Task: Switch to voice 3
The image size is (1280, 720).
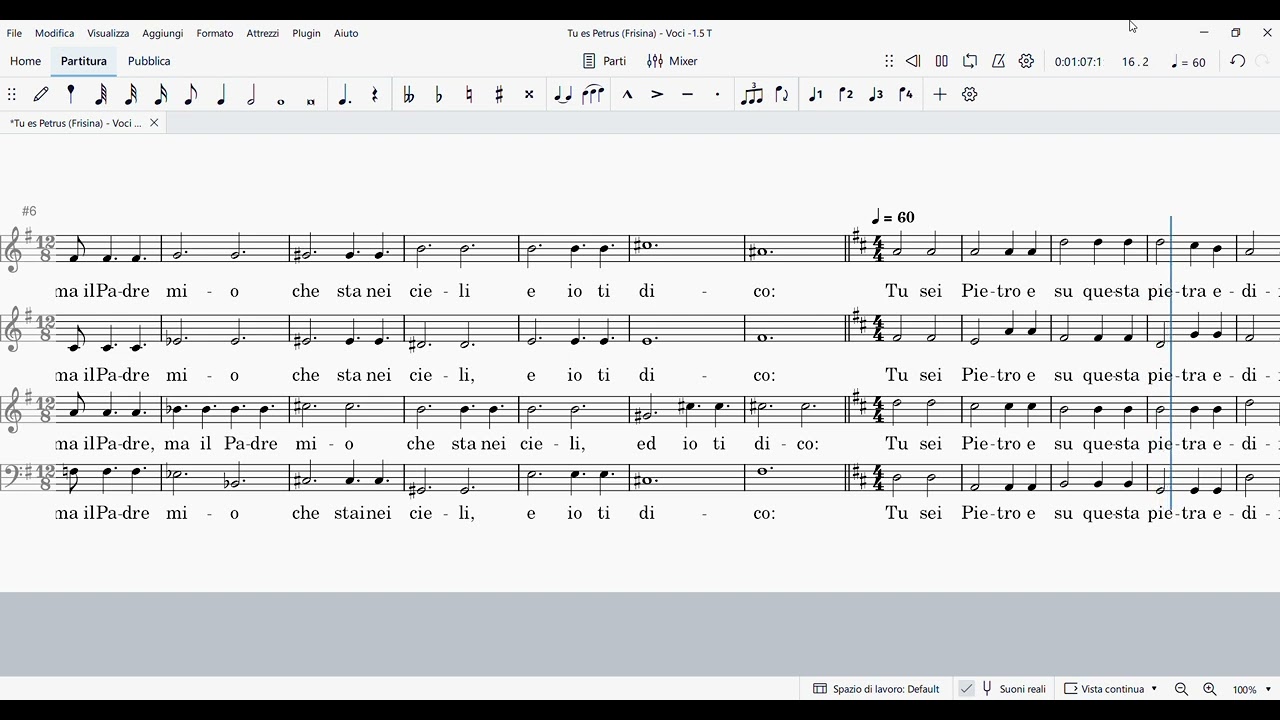Action: (876, 94)
